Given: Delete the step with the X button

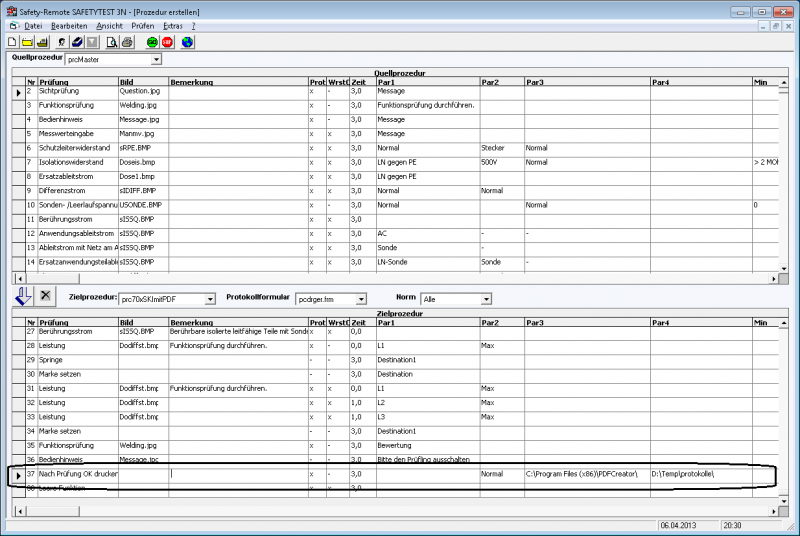Looking at the screenshot, I should pos(45,295).
